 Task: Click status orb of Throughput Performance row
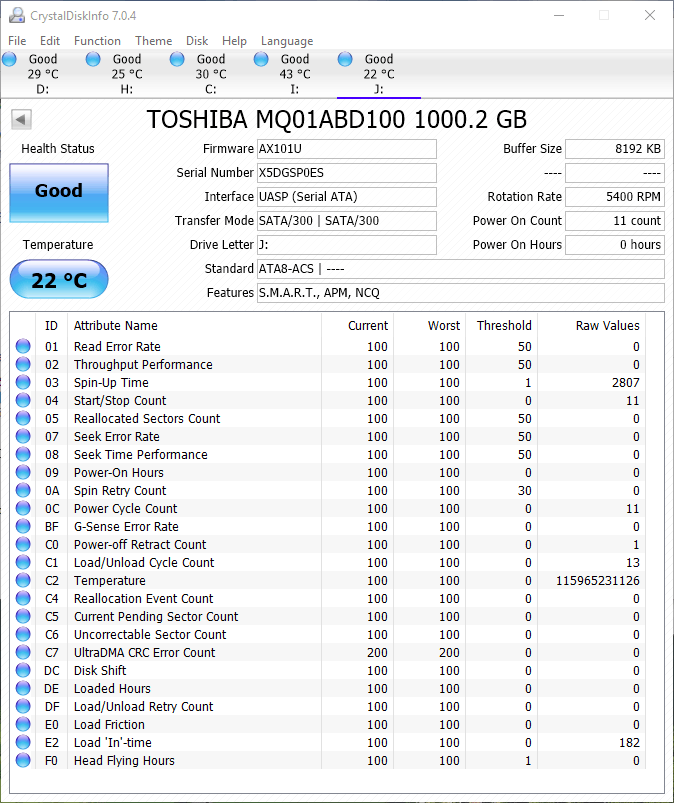23,364
